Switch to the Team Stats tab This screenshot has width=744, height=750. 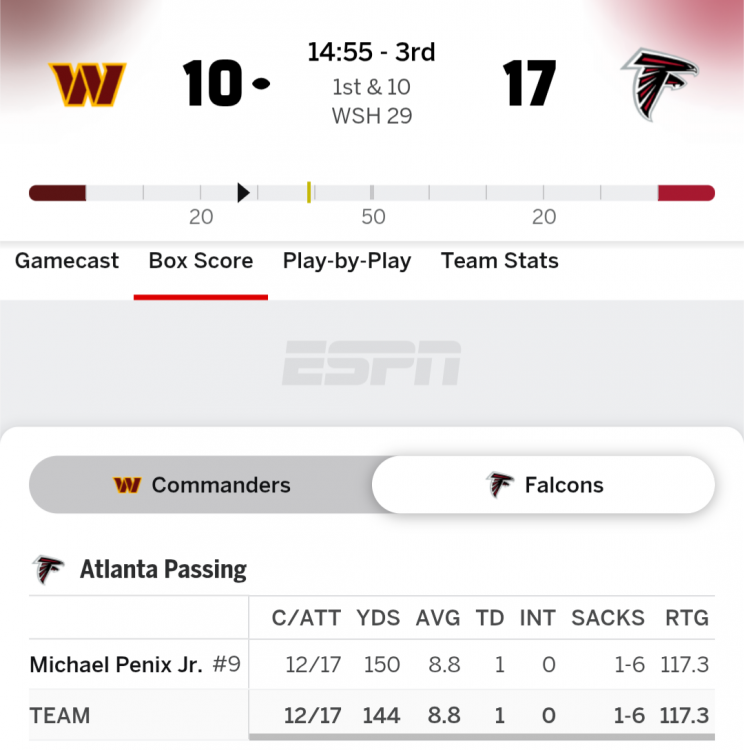[x=500, y=261]
